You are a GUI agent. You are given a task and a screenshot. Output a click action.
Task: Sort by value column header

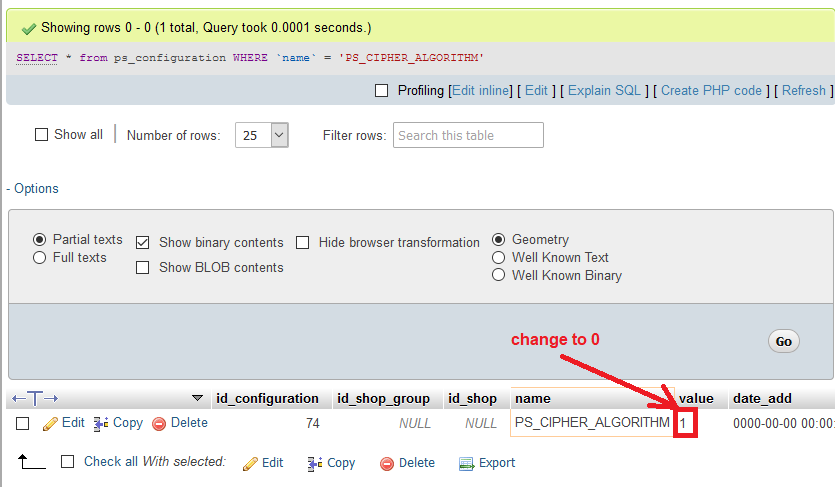tap(696, 399)
